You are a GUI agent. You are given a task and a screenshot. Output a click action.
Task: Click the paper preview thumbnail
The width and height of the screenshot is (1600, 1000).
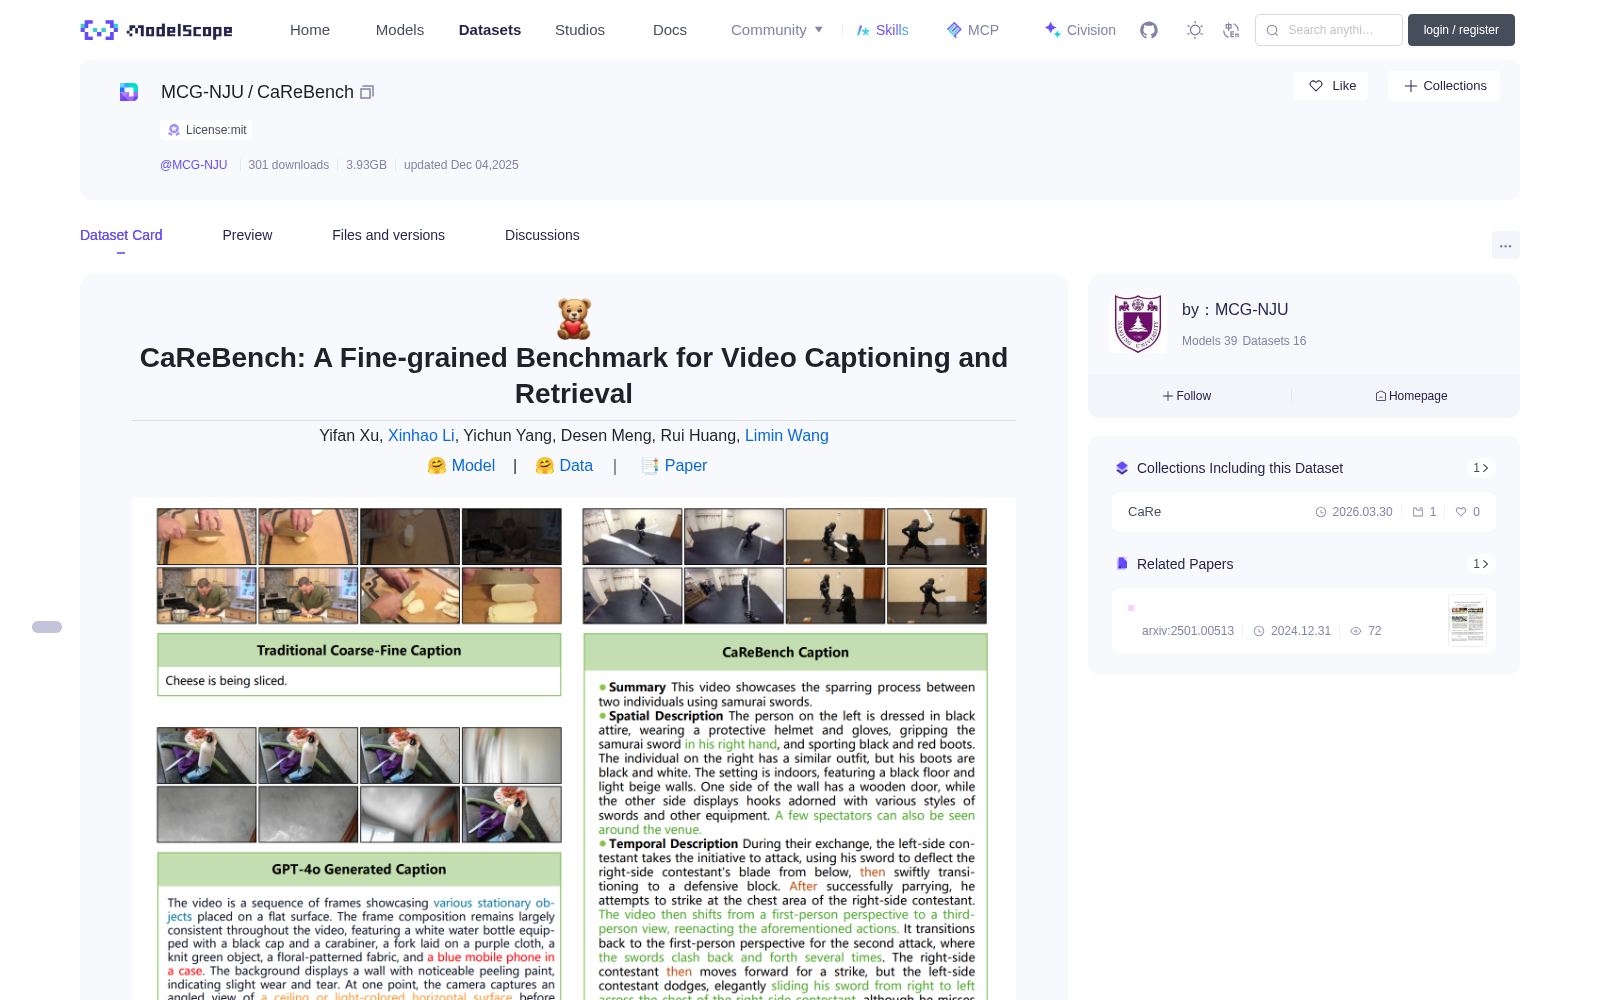(1467, 621)
